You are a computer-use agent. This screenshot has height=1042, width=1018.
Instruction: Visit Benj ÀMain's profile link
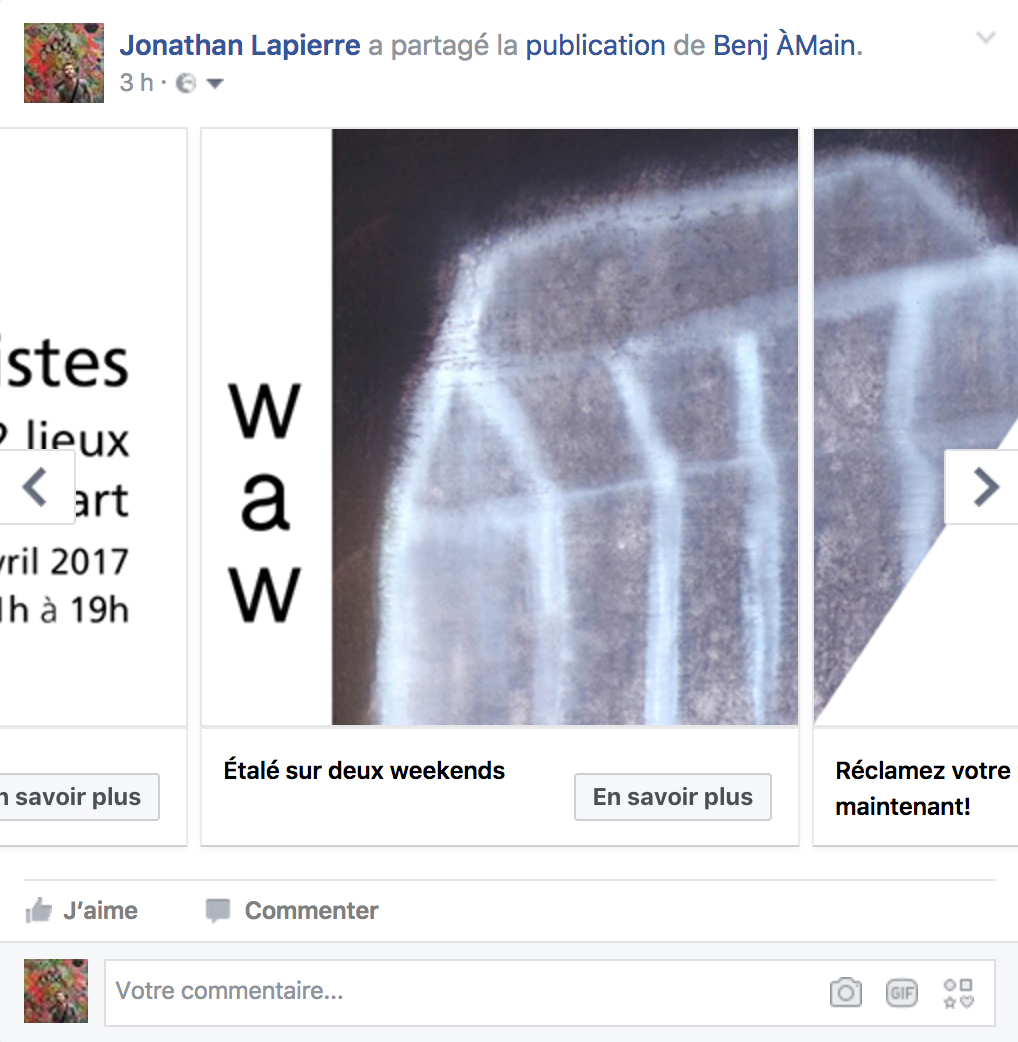[x=787, y=45]
